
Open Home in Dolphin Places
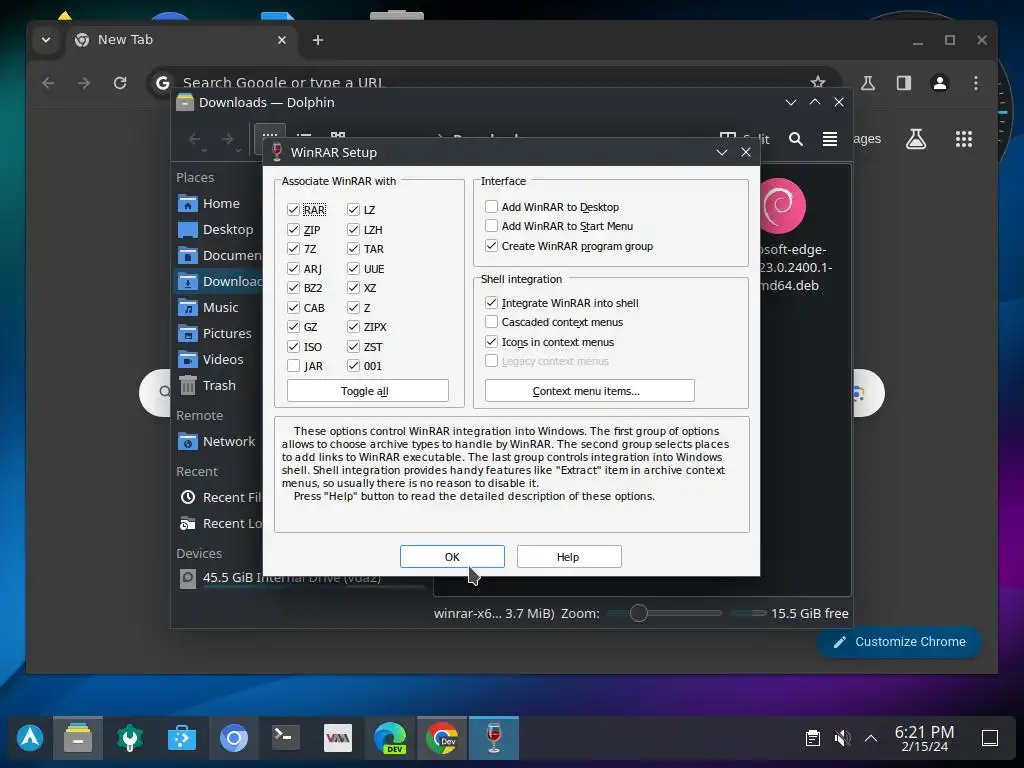tap(220, 204)
